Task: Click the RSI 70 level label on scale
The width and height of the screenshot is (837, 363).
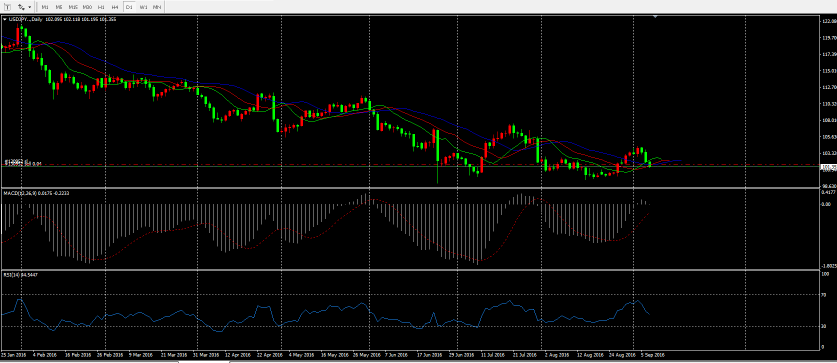Action: [825, 294]
